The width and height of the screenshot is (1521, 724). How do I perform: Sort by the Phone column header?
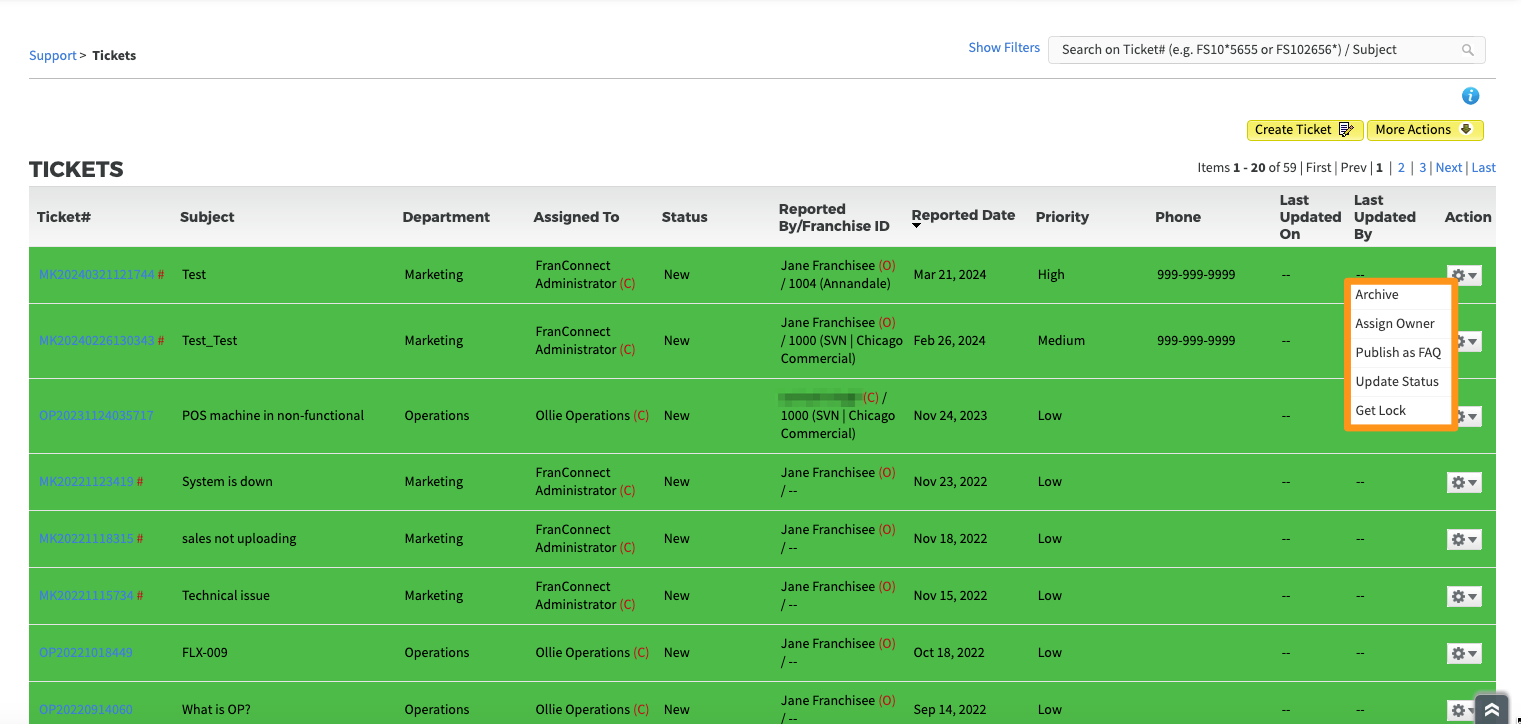click(x=1178, y=217)
